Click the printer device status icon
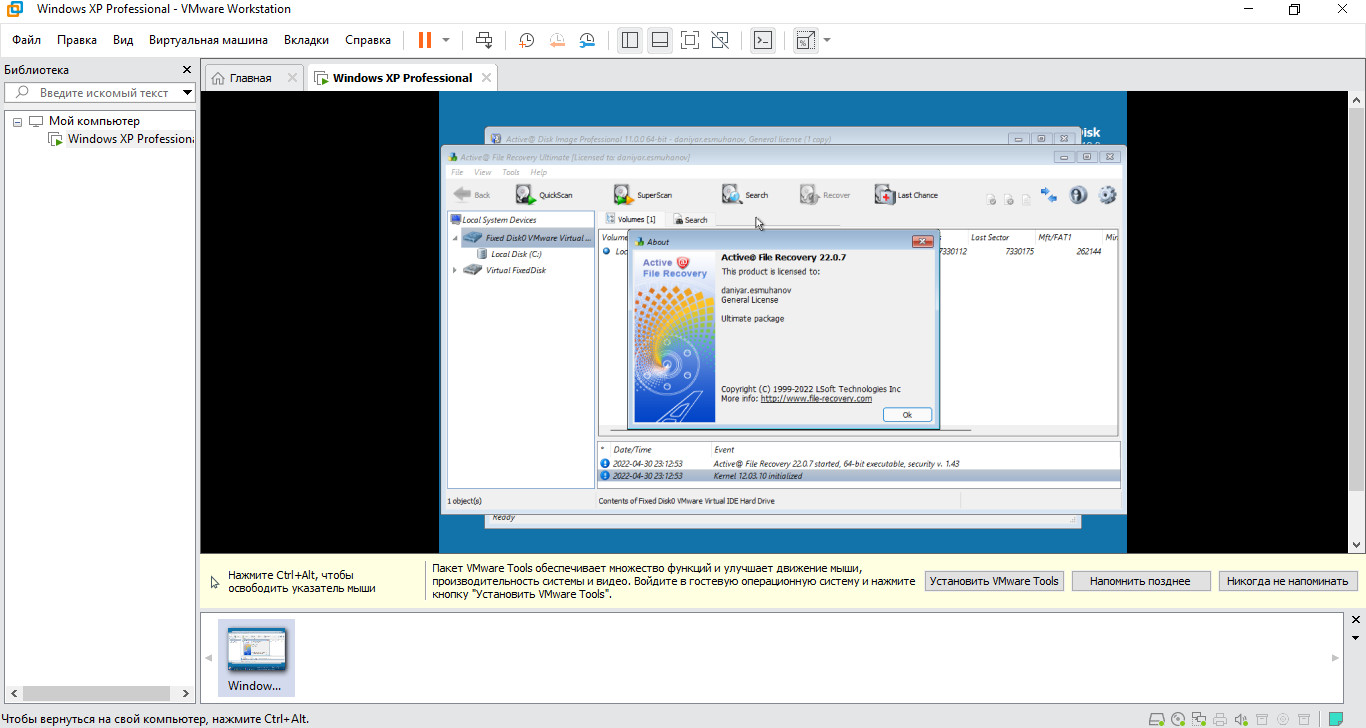 coord(1220,718)
